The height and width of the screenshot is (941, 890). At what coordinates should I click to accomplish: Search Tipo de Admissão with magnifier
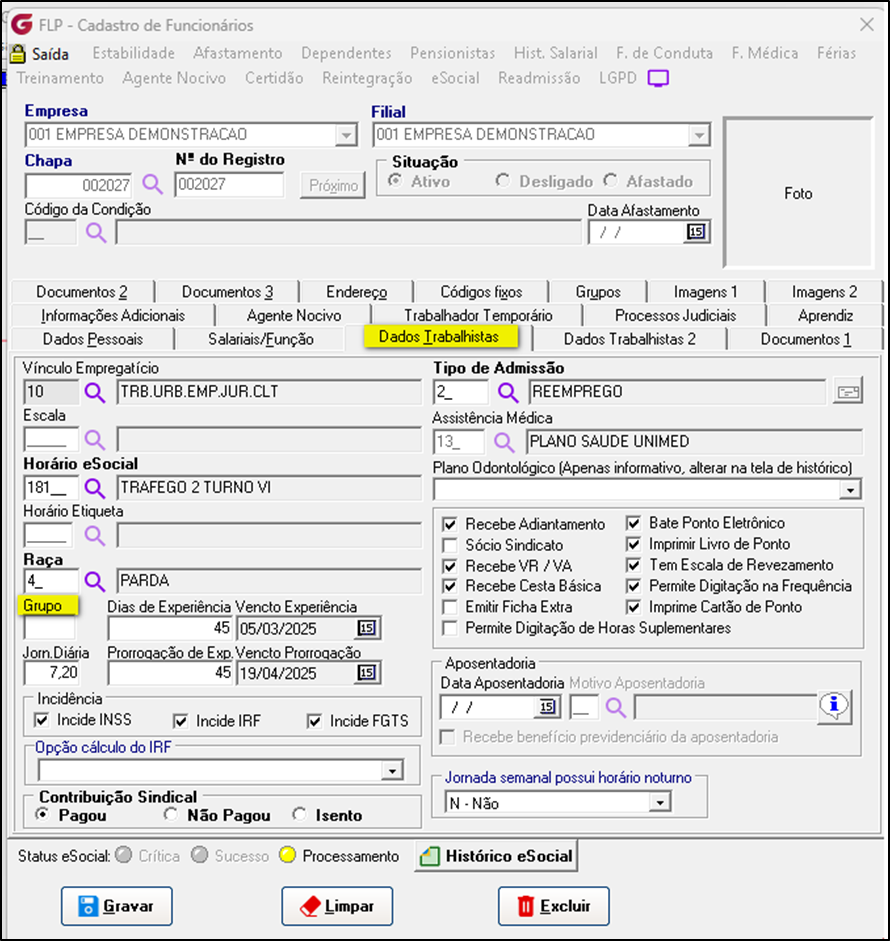508,392
